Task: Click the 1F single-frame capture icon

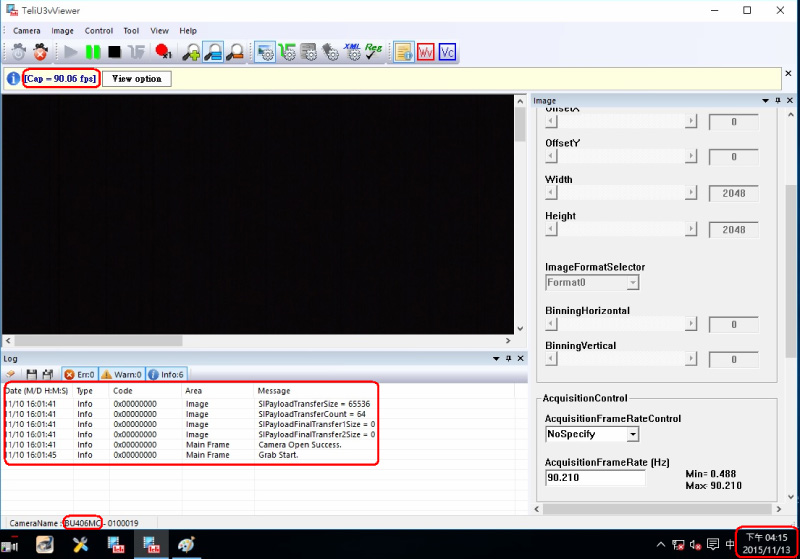Action: 136,52
